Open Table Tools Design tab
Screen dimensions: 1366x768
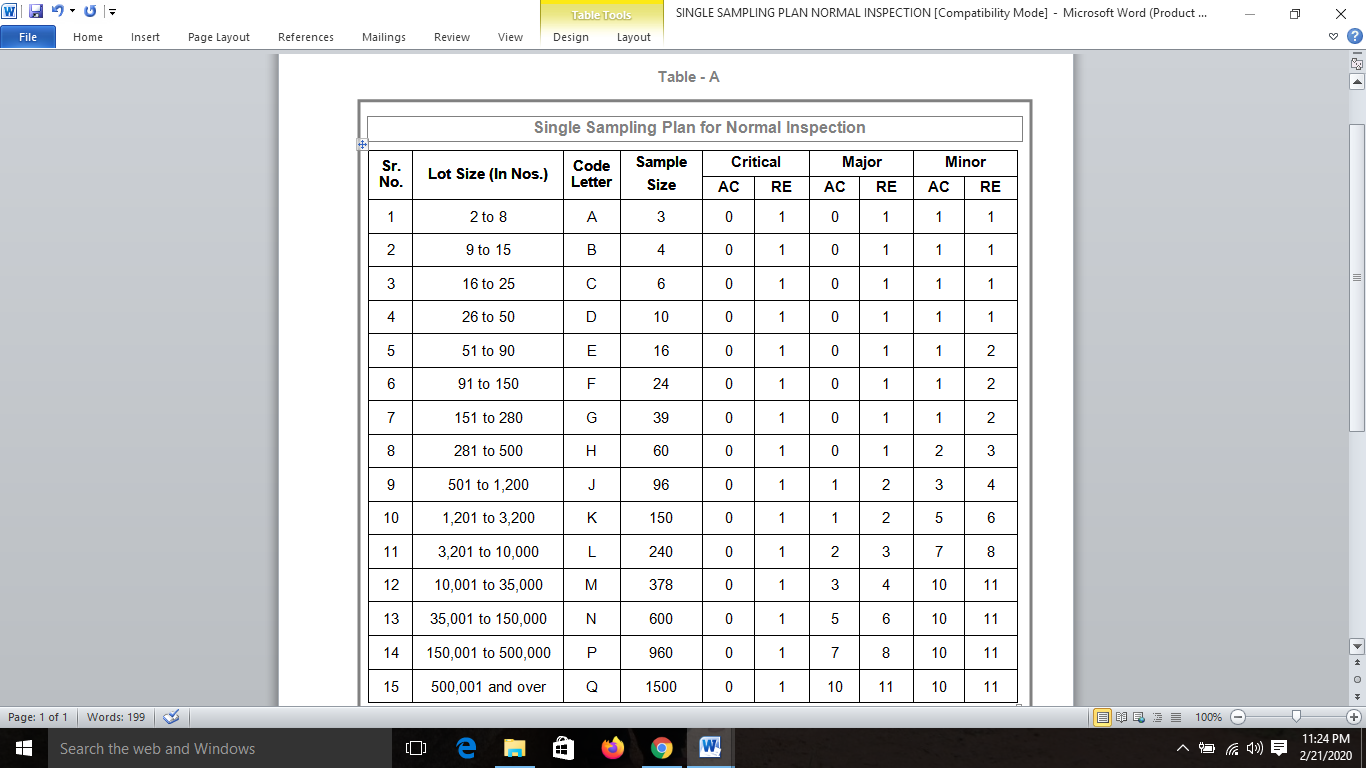click(x=570, y=37)
